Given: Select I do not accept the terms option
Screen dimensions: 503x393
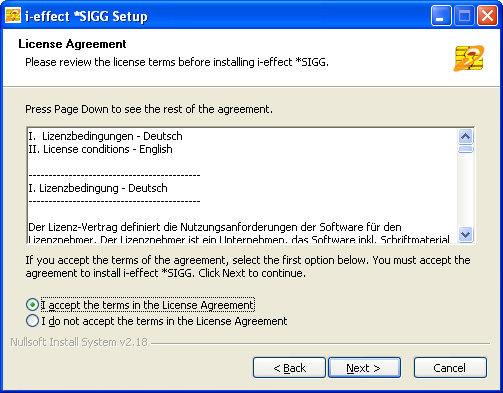Looking at the screenshot, I should click(32, 321).
